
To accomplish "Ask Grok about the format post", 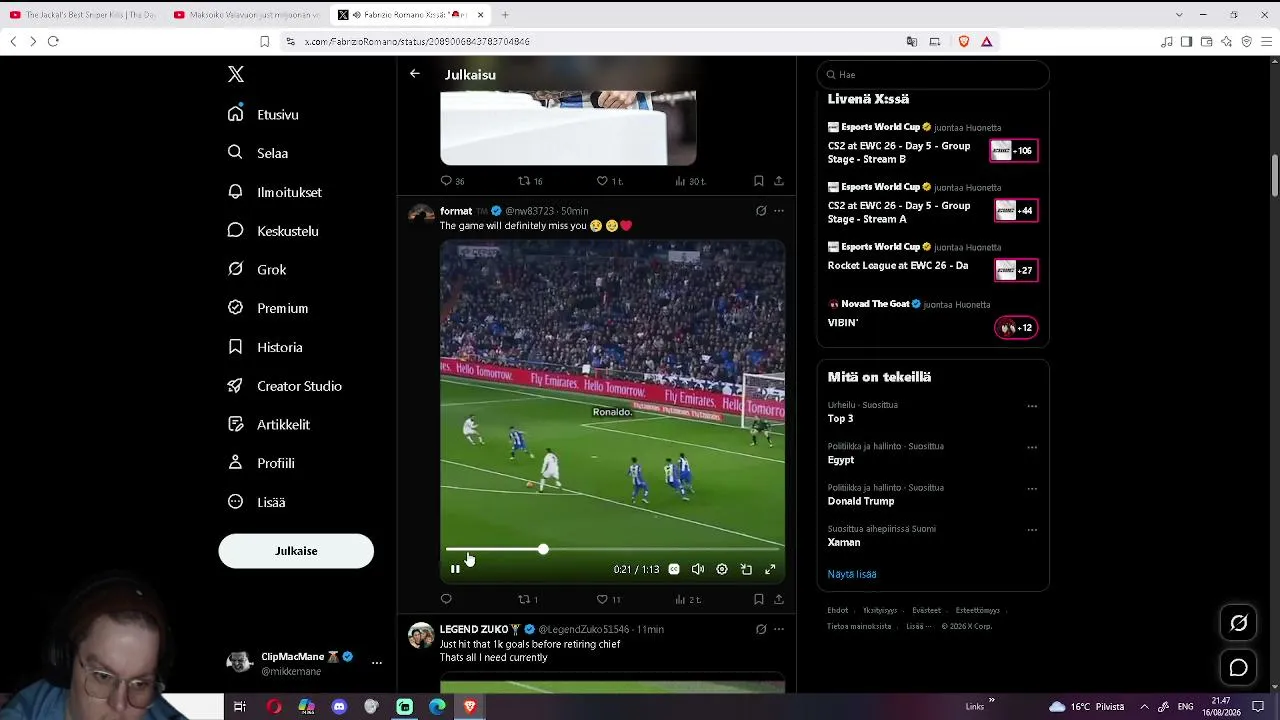I will [x=761, y=211].
